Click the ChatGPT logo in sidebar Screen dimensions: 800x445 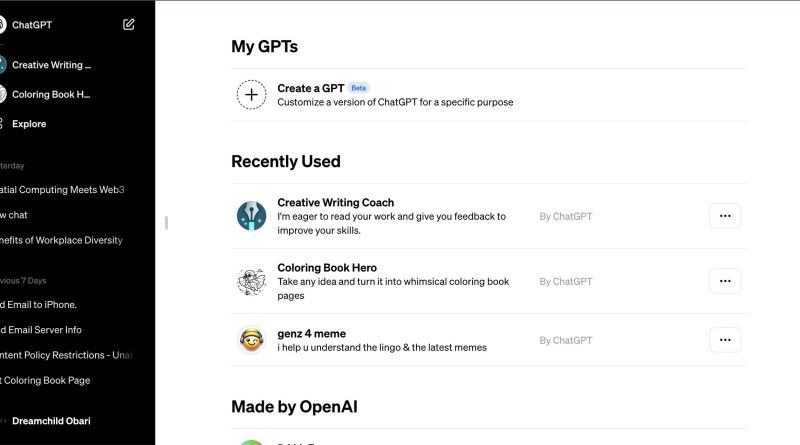click(3, 24)
